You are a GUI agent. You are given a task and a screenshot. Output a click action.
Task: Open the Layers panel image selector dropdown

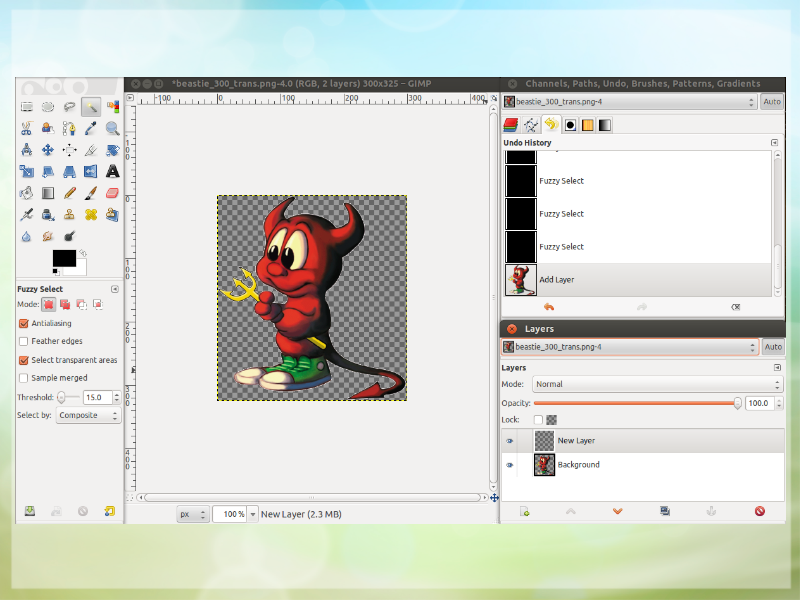click(x=630, y=347)
